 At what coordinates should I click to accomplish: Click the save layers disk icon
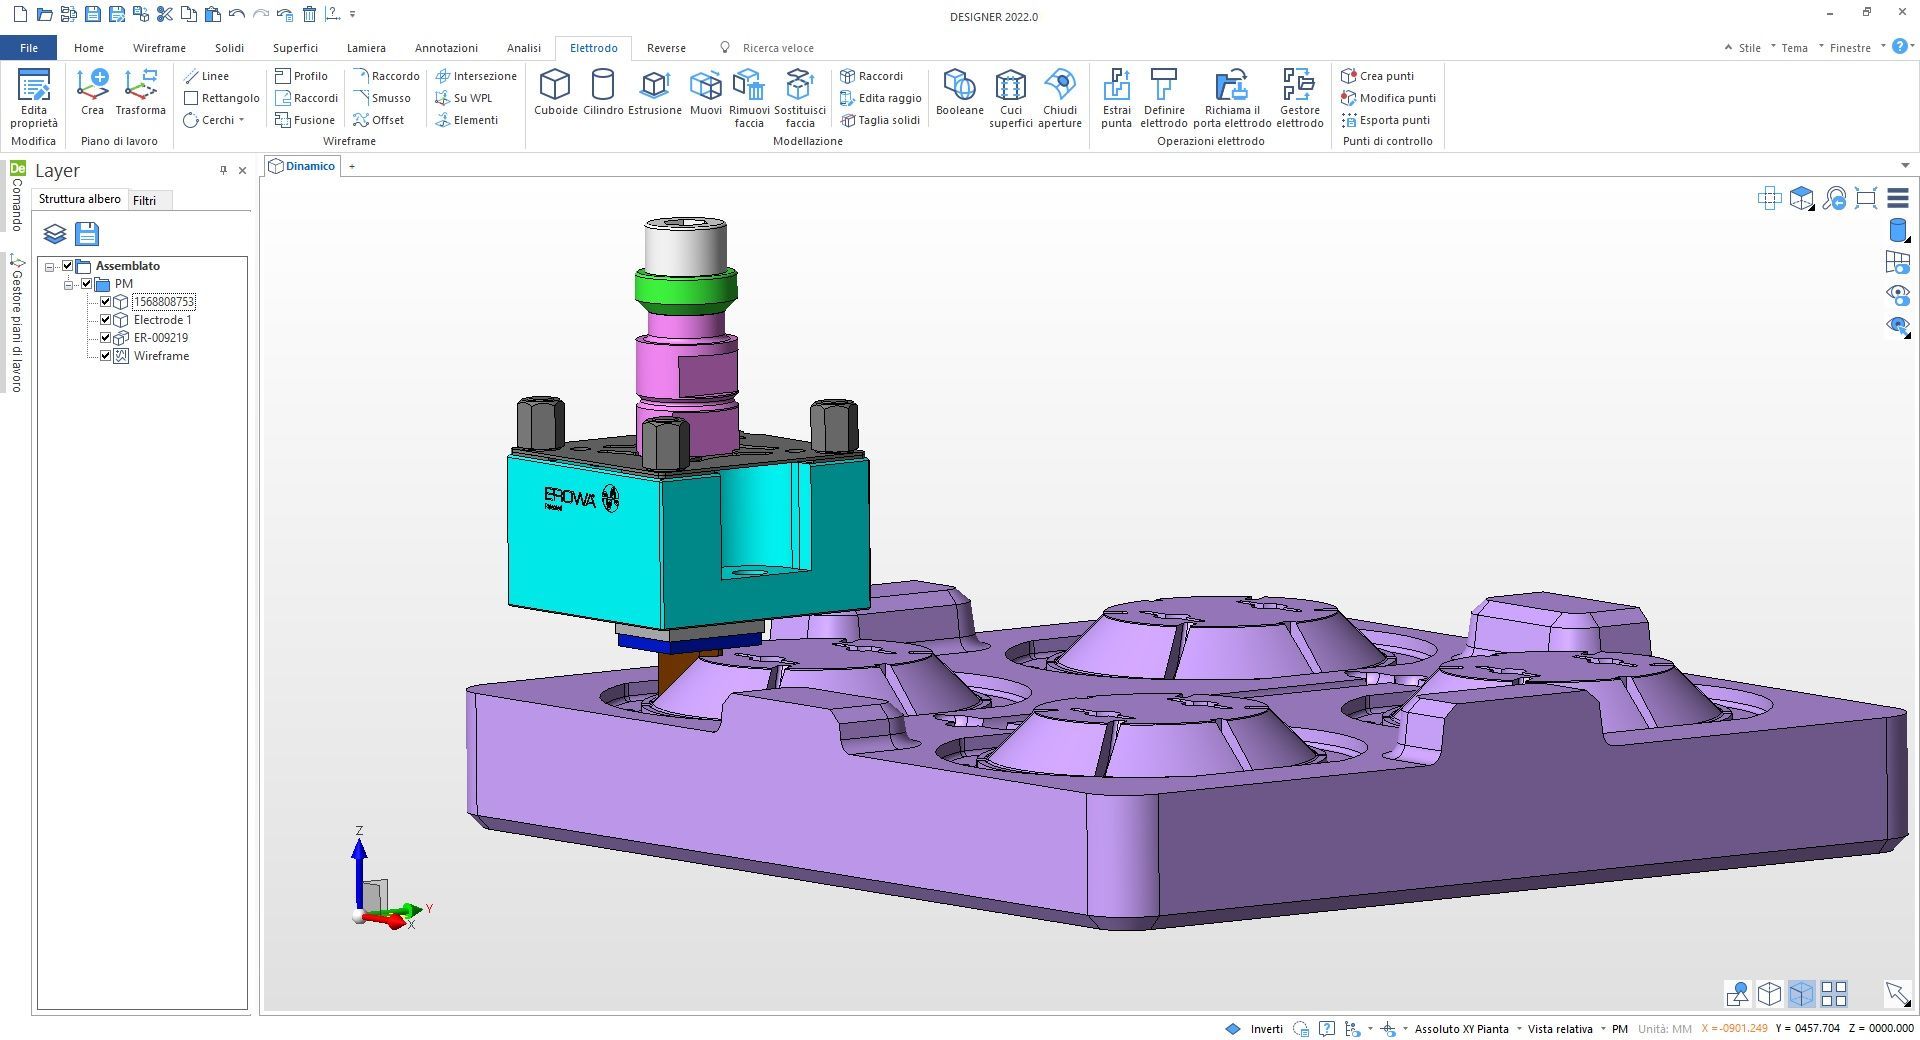click(87, 234)
